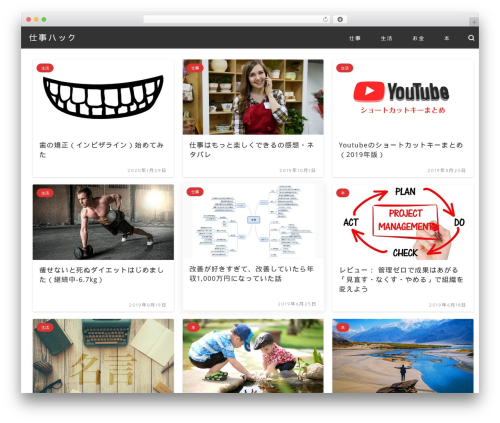Open the man doing dumbbell push-ups thumbnail
The width and height of the screenshot is (500, 423).
(103, 222)
